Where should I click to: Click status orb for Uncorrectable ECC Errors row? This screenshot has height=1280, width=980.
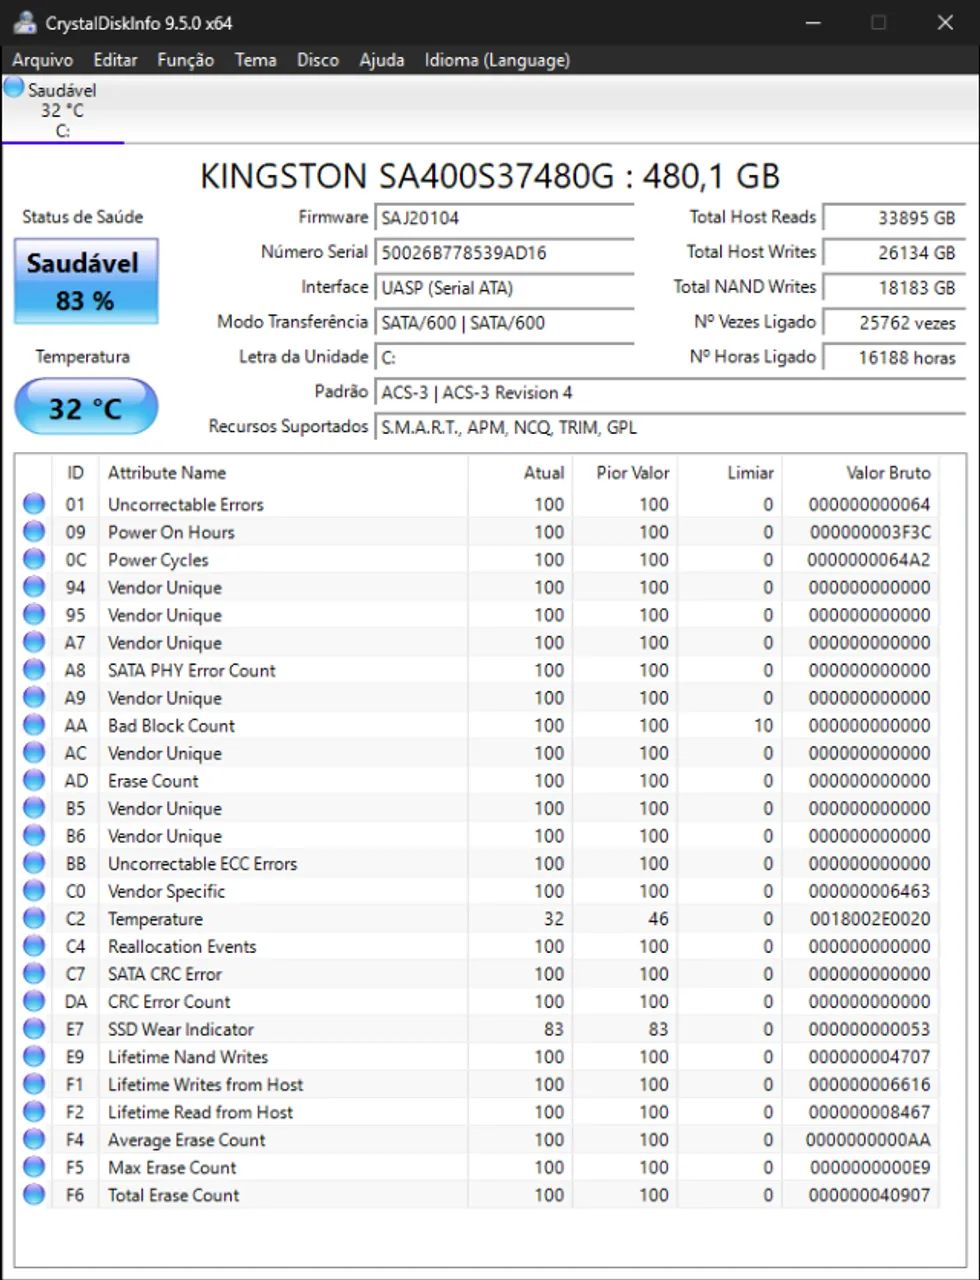pos(34,863)
